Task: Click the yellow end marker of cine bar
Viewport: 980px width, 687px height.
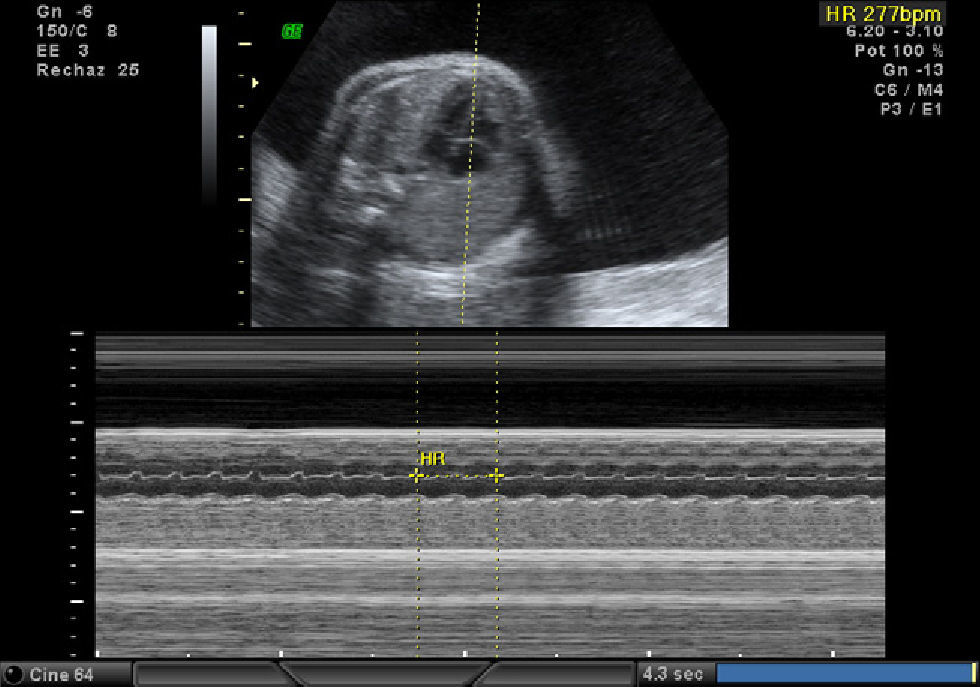Action: pos(973,674)
